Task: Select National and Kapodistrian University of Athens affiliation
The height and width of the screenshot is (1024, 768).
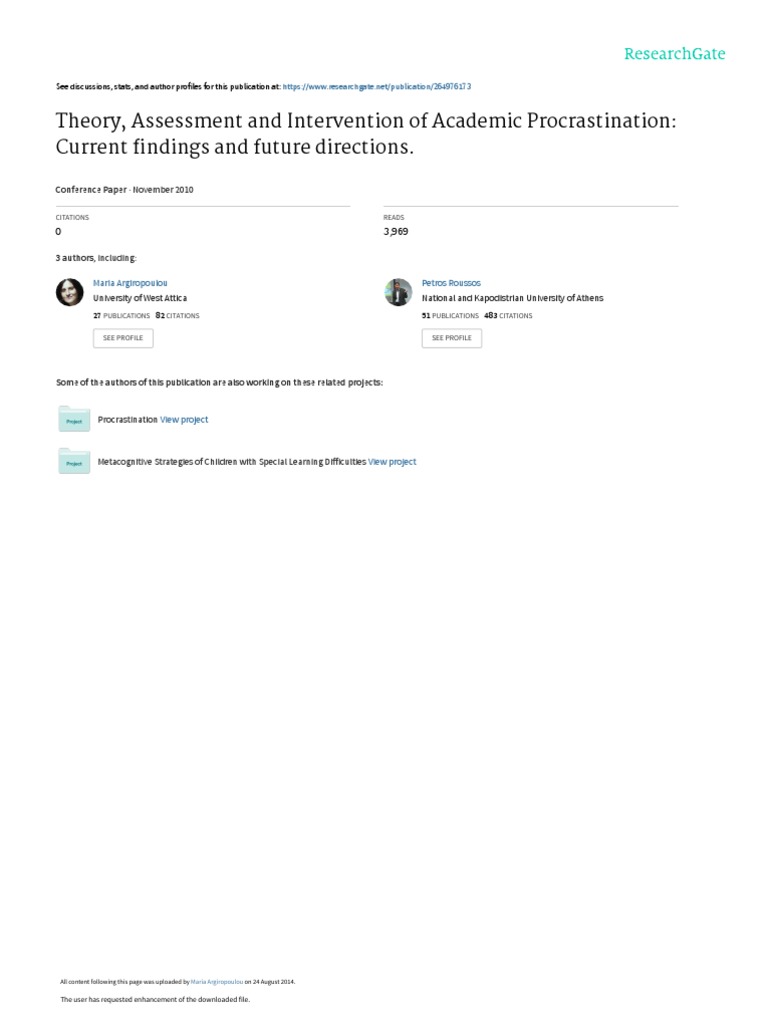Action: (x=512, y=298)
